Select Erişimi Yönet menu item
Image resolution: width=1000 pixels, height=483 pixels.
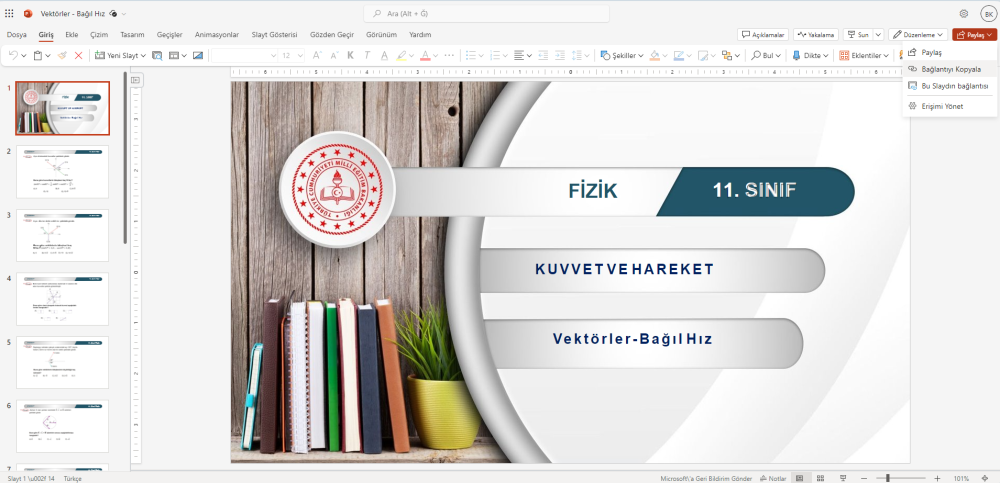pos(950,106)
